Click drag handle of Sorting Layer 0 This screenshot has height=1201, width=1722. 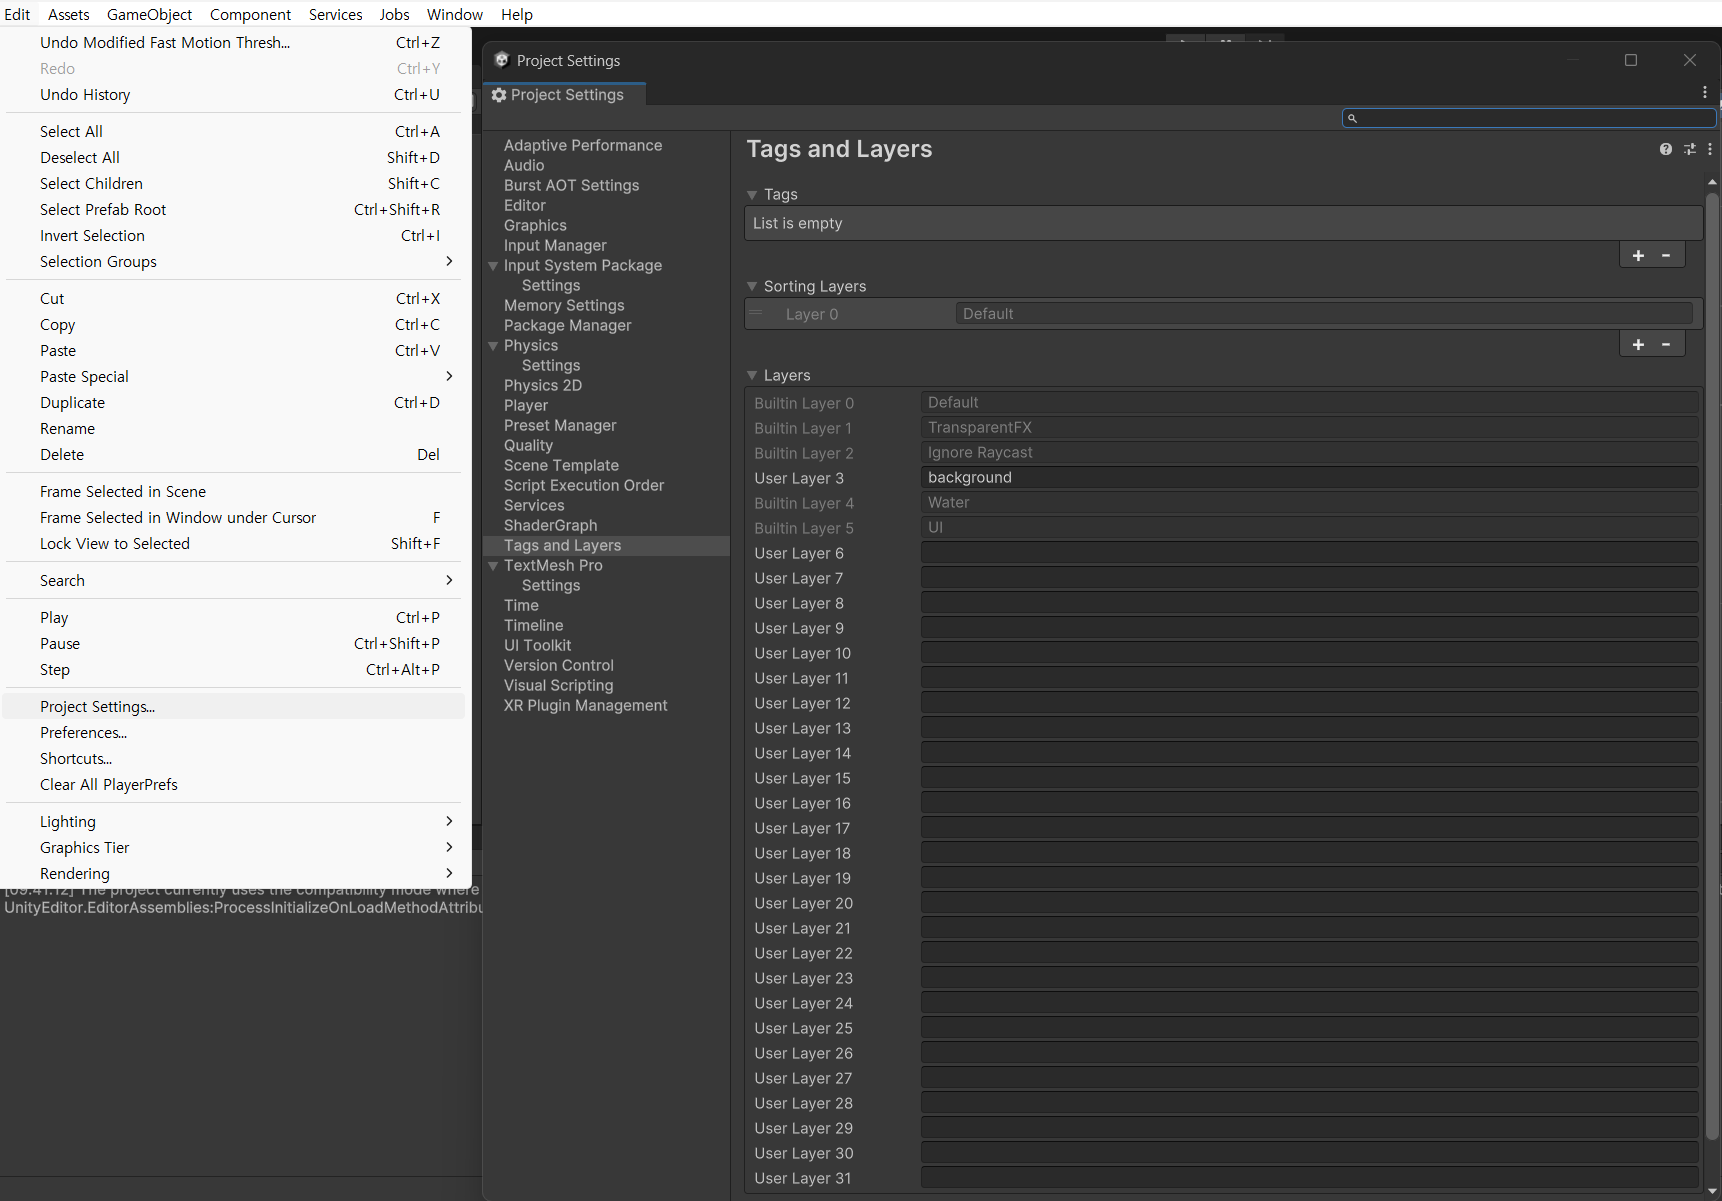(x=757, y=314)
